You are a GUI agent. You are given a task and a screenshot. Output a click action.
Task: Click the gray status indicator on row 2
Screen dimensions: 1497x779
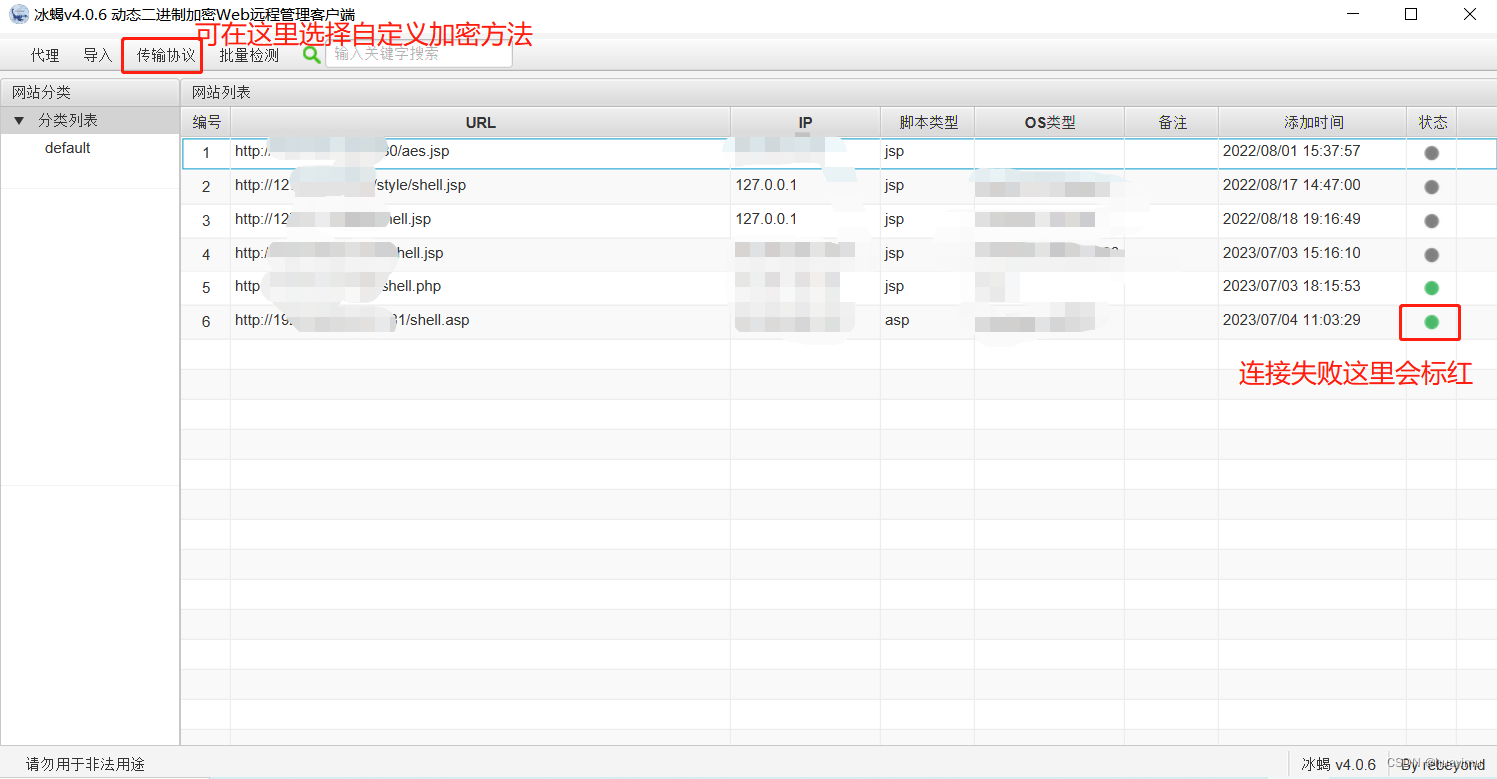1431,186
